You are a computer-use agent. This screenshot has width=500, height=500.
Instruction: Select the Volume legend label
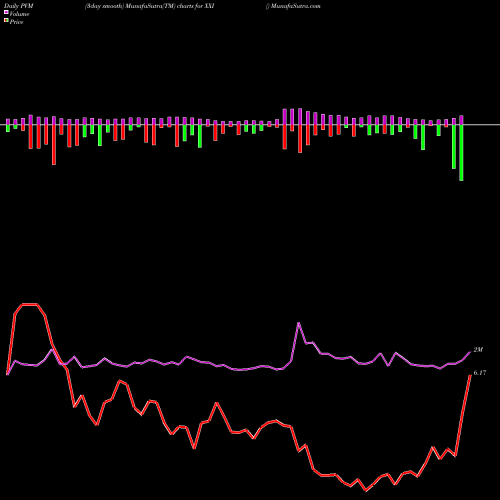[19, 14]
